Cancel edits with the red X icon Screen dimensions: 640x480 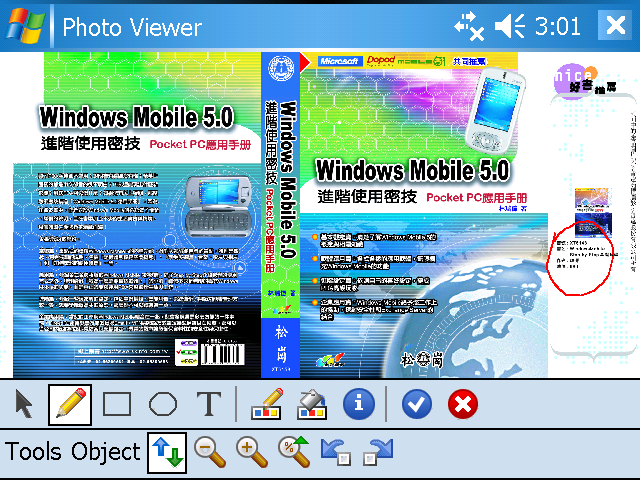pos(463,404)
